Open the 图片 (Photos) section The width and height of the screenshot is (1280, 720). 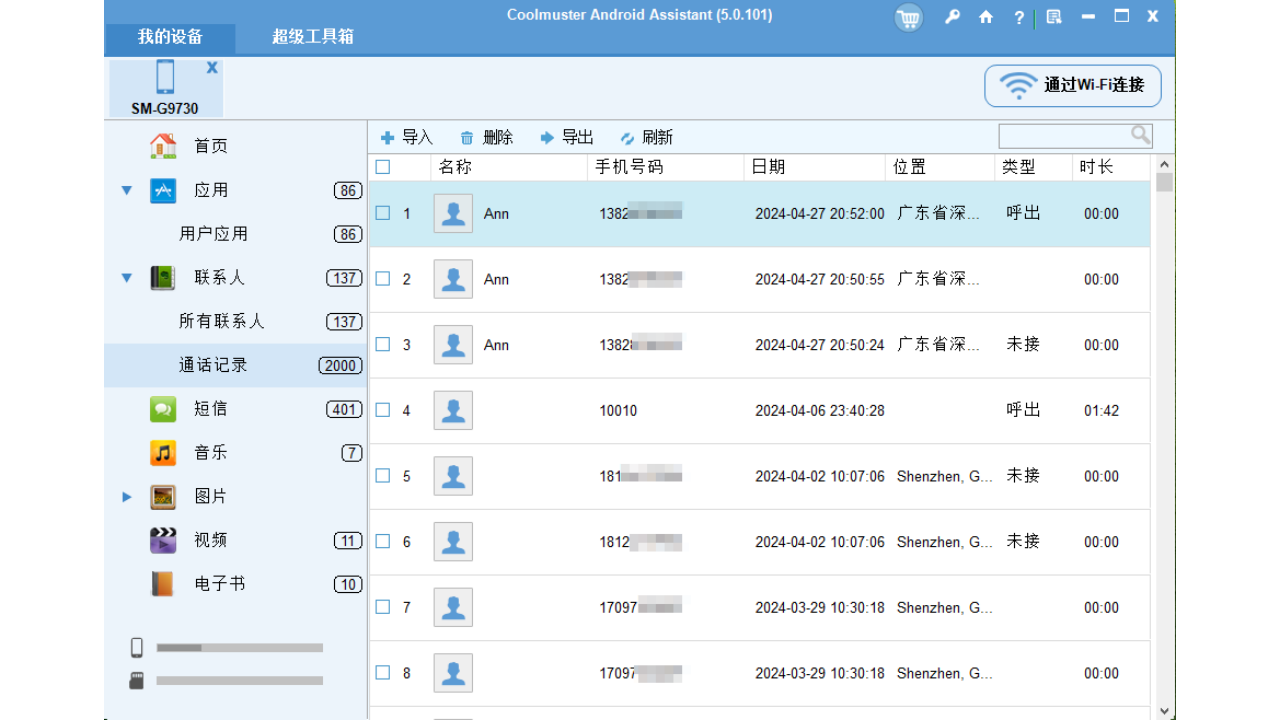point(210,496)
